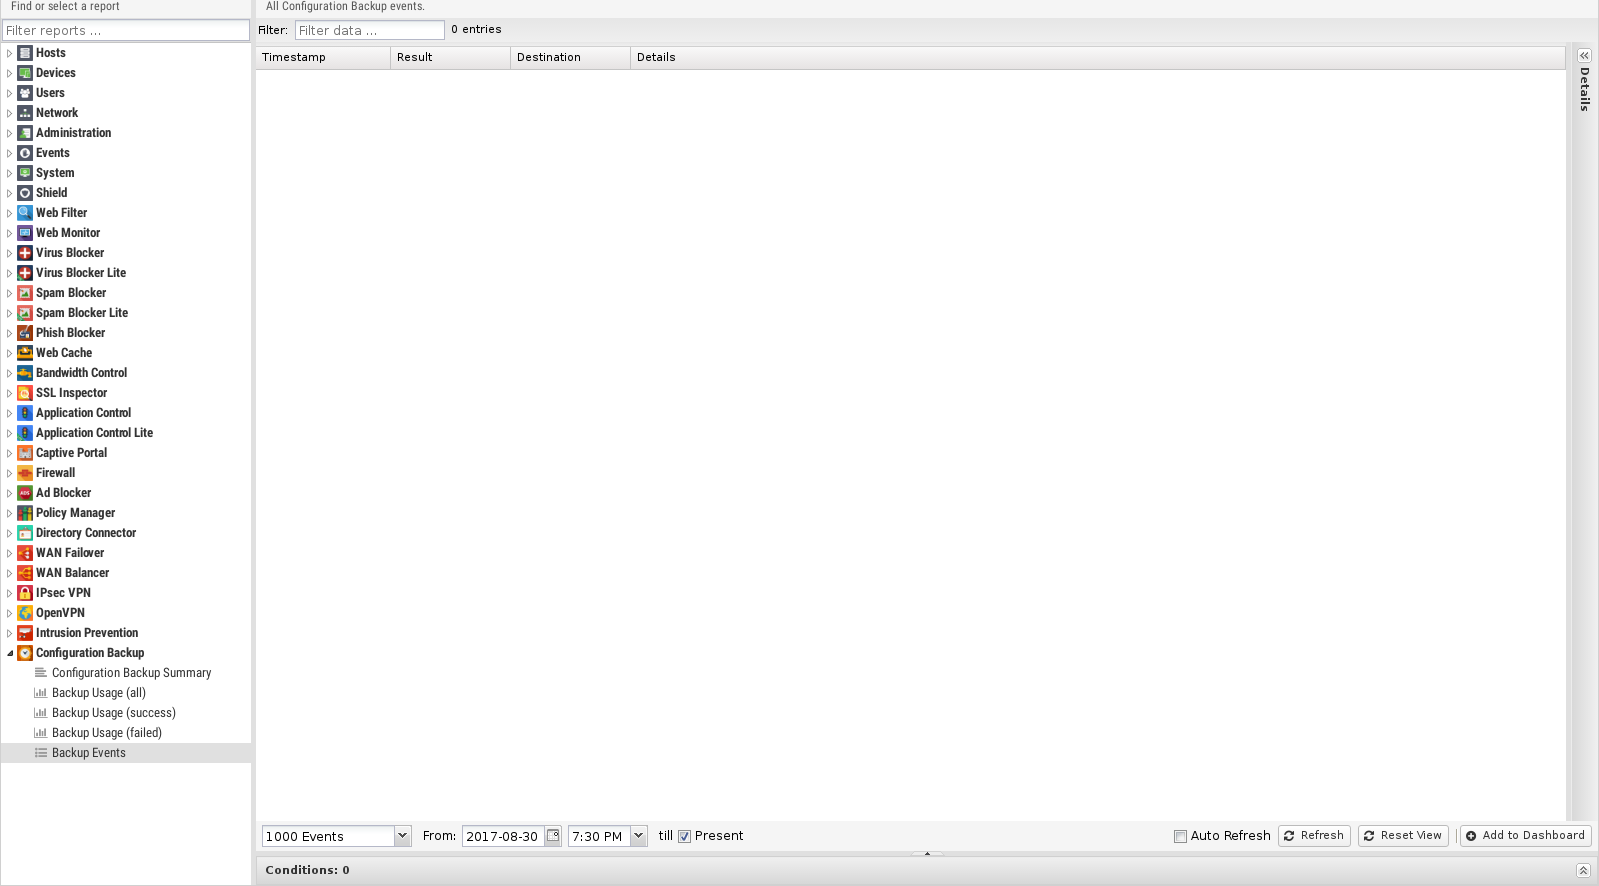Click the Web Filter icon

25,213
